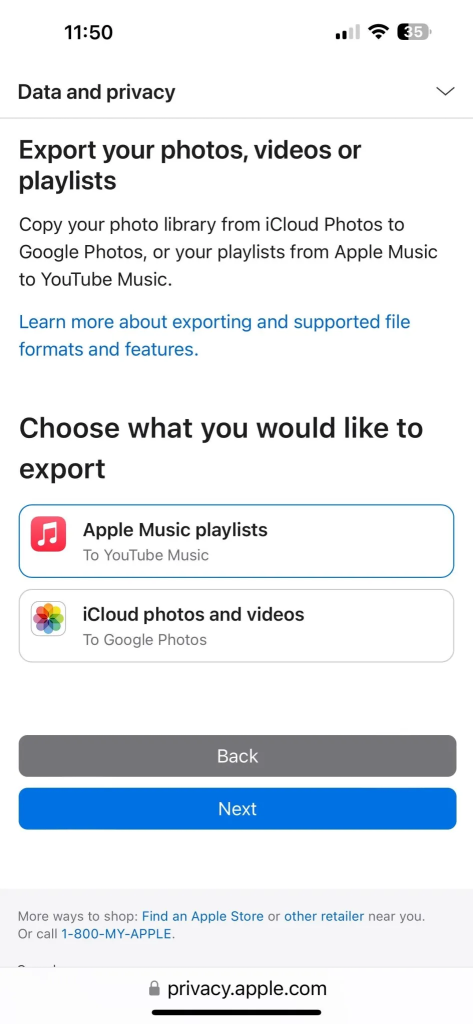Tap the battery indicator icon

[414, 32]
